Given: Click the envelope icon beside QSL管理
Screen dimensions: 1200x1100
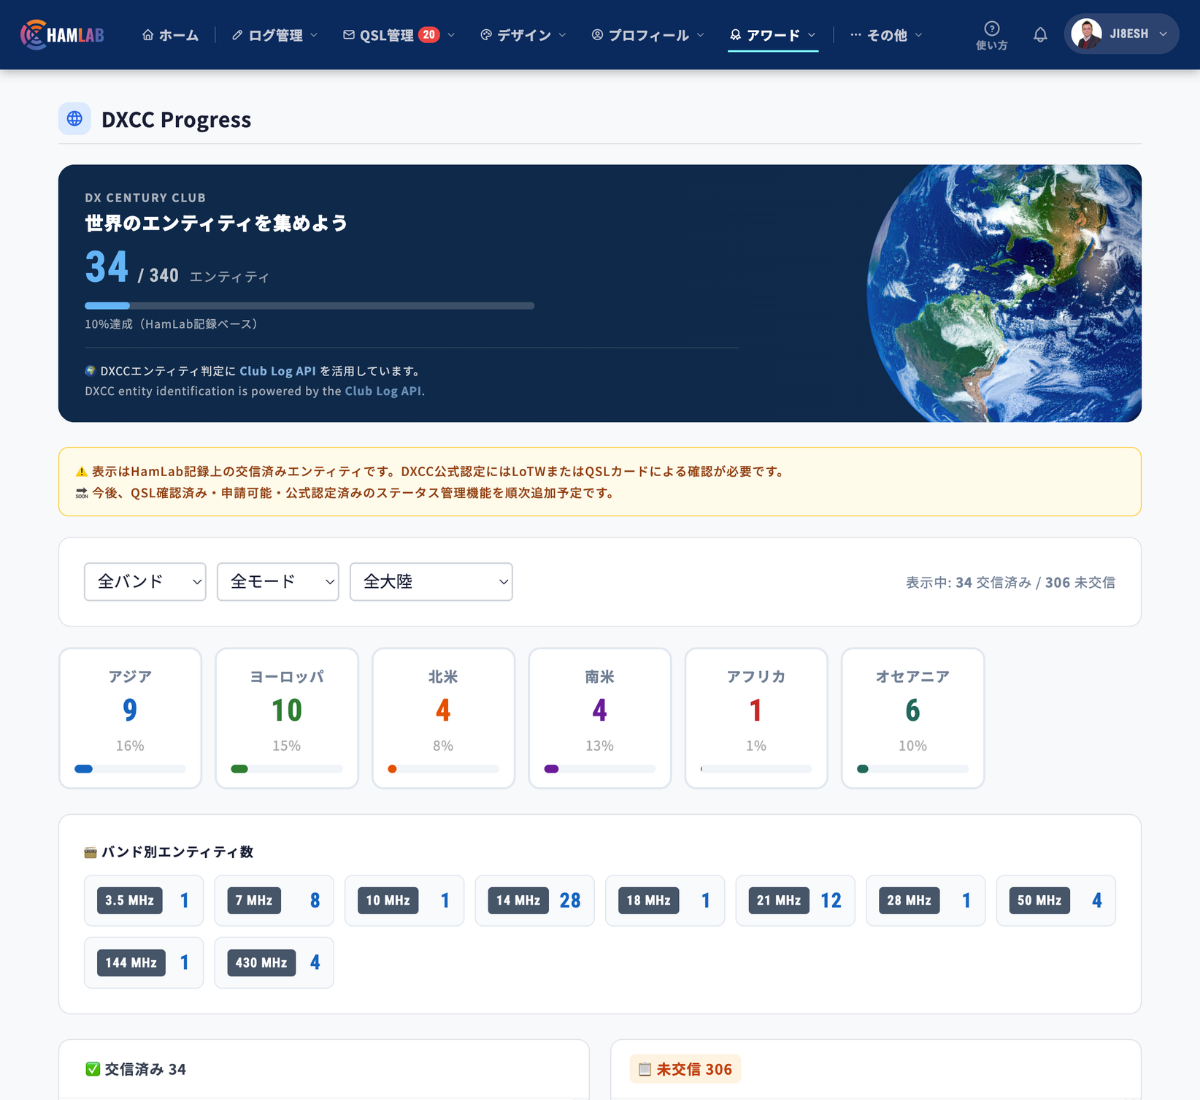Looking at the screenshot, I should click(x=349, y=35).
